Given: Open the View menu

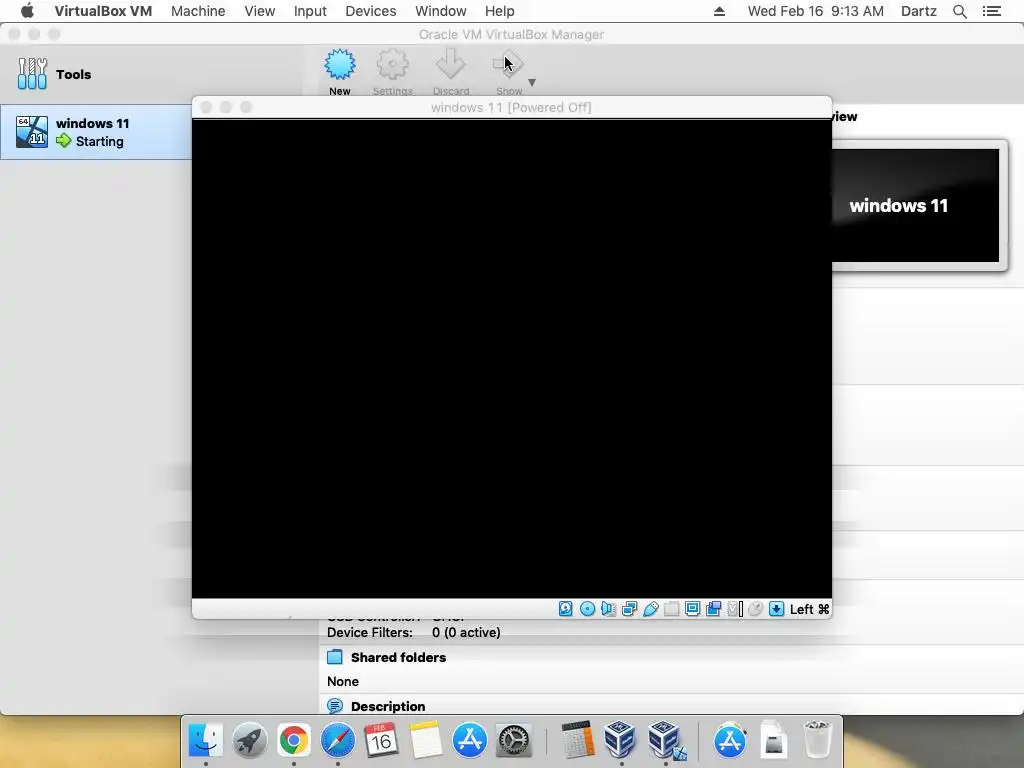Looking at the screenshot, I should point(259,11).
